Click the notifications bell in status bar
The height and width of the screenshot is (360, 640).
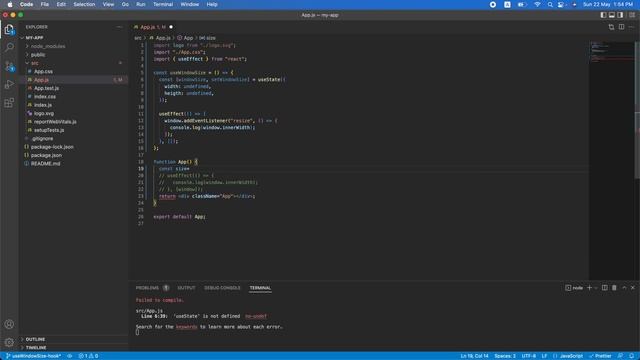[631, 356]
